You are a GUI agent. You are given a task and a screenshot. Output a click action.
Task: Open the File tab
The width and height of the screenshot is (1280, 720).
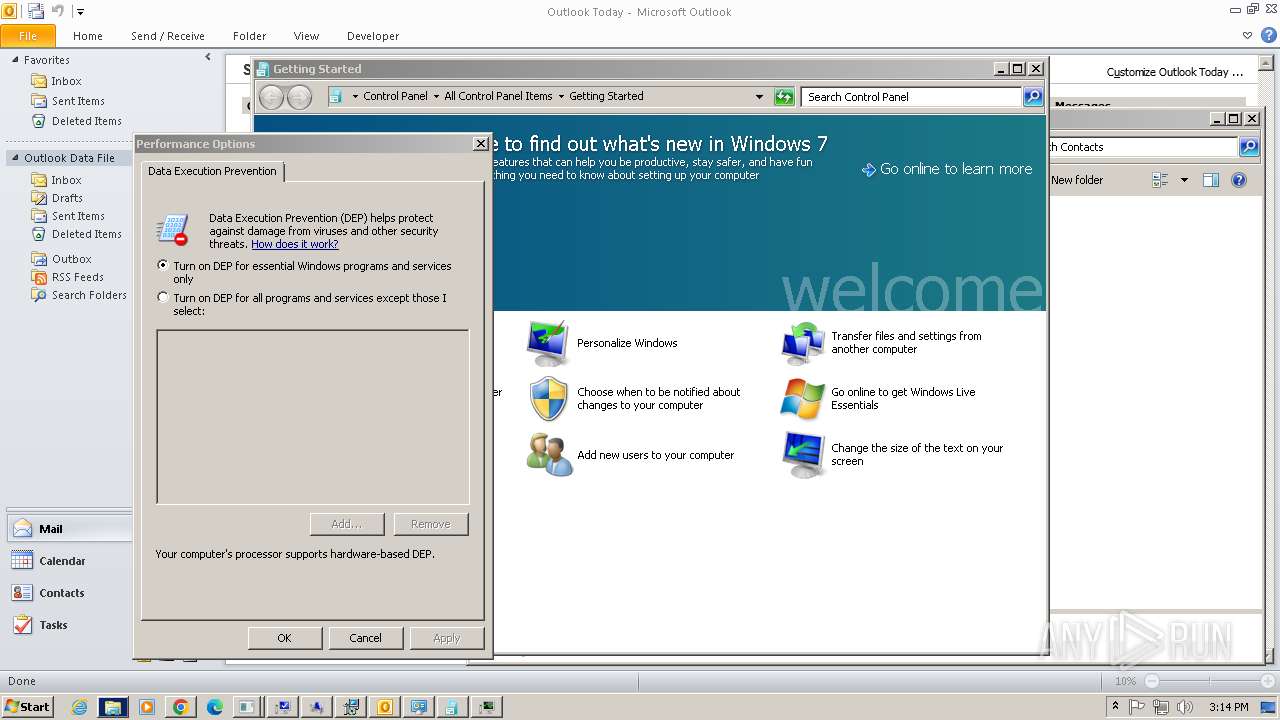point(28,36)
